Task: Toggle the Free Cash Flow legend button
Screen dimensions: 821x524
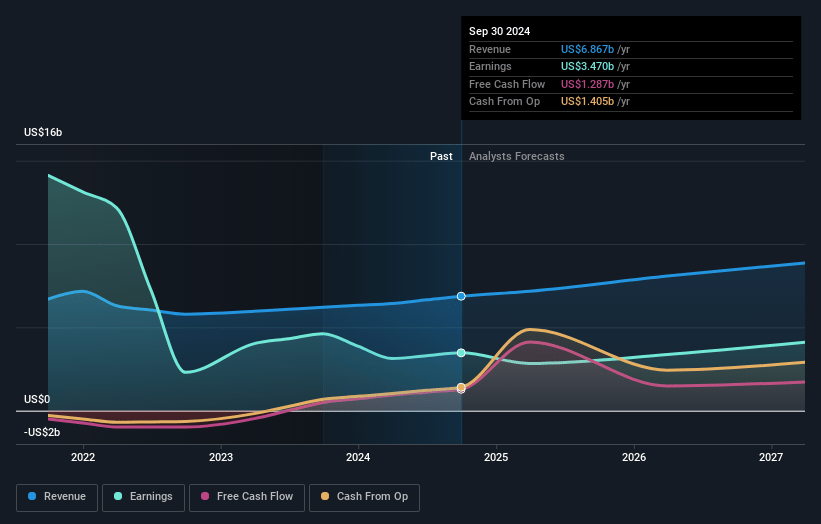Action: [x=247, y=497]
